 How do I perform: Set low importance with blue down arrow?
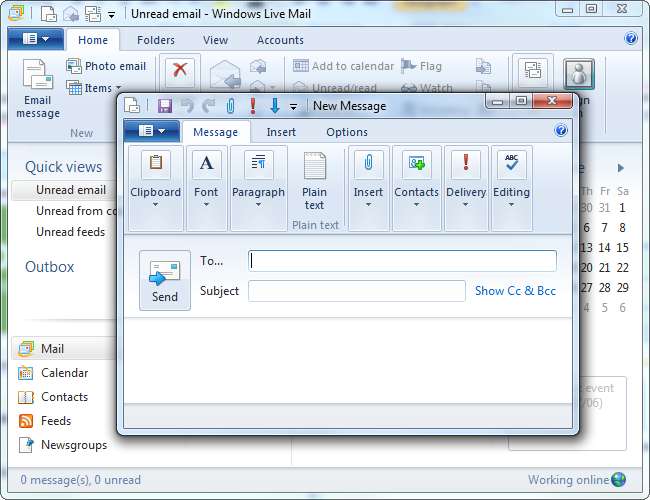tap(274, 106)
